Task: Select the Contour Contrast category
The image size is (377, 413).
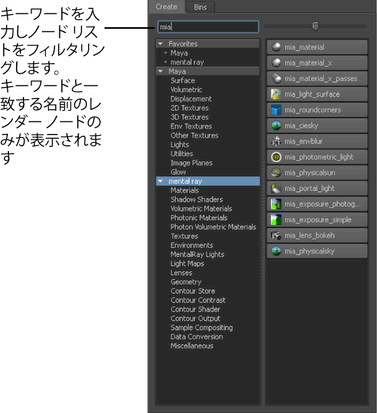Action: [x=198, y=300]
